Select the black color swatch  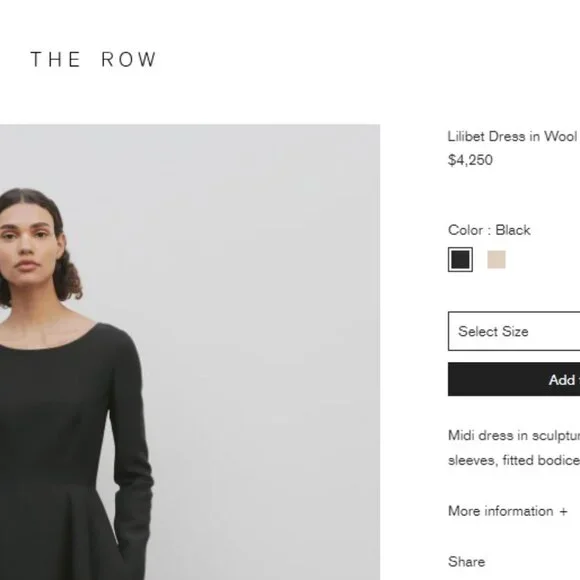pos(460,260)
